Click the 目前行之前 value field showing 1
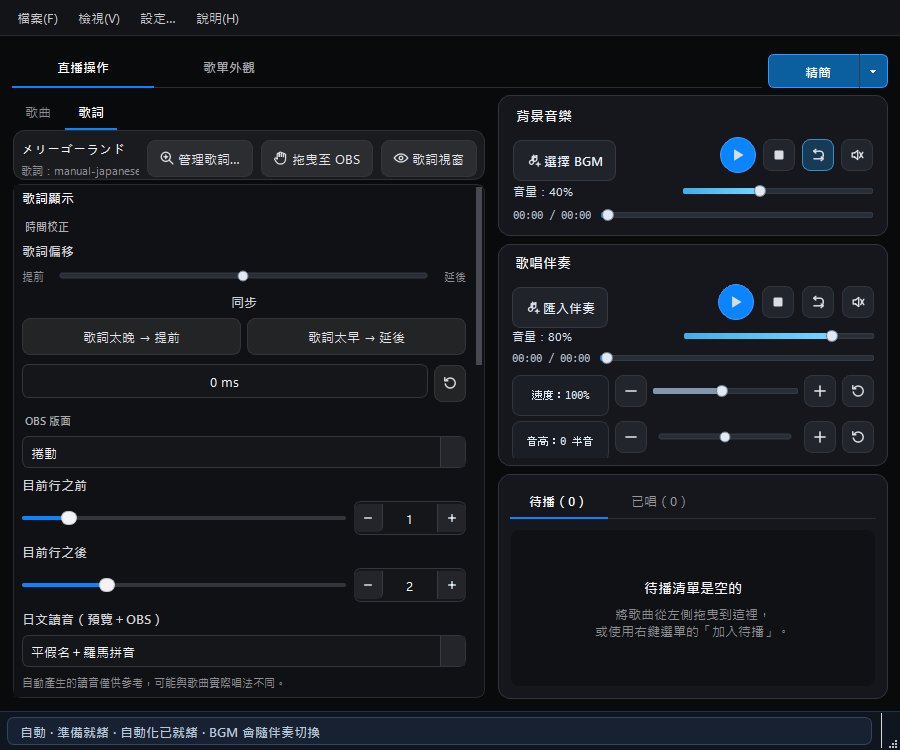The width and height of the screenshot is (900, 750). pyautogui.click(x=409, y=519)
